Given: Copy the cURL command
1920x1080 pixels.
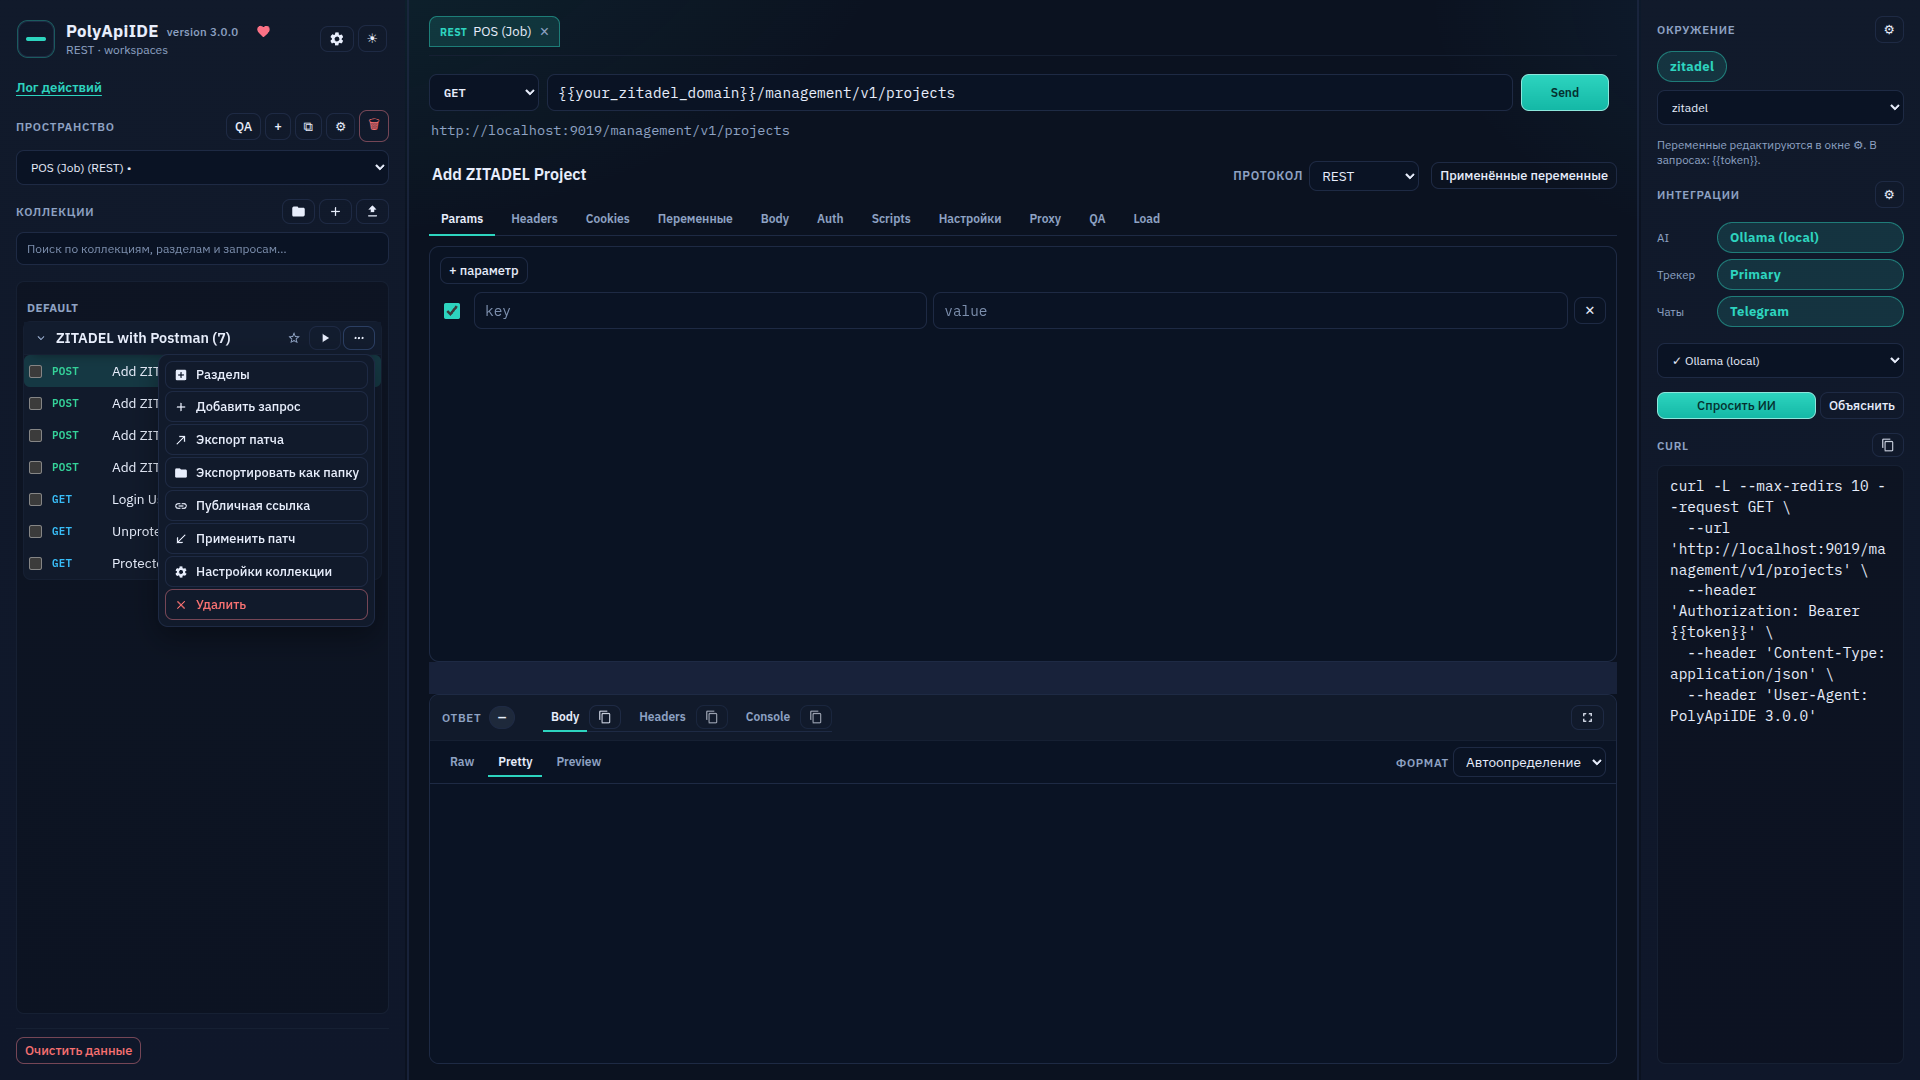Looking at the screenshot, I should [x=1887, y=445].
